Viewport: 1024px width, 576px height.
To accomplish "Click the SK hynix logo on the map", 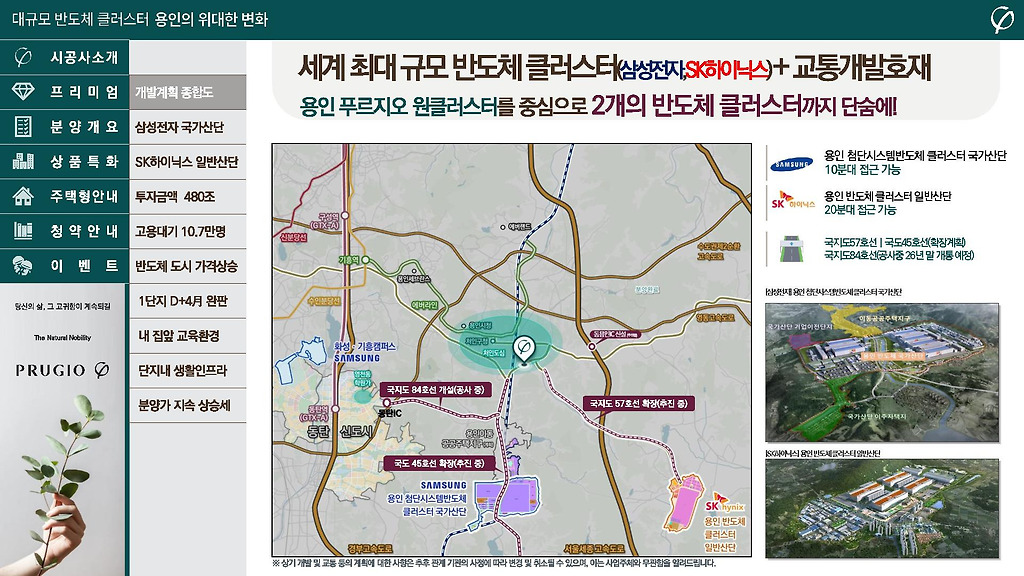I will pyautogui.click(x=724, y=503).
